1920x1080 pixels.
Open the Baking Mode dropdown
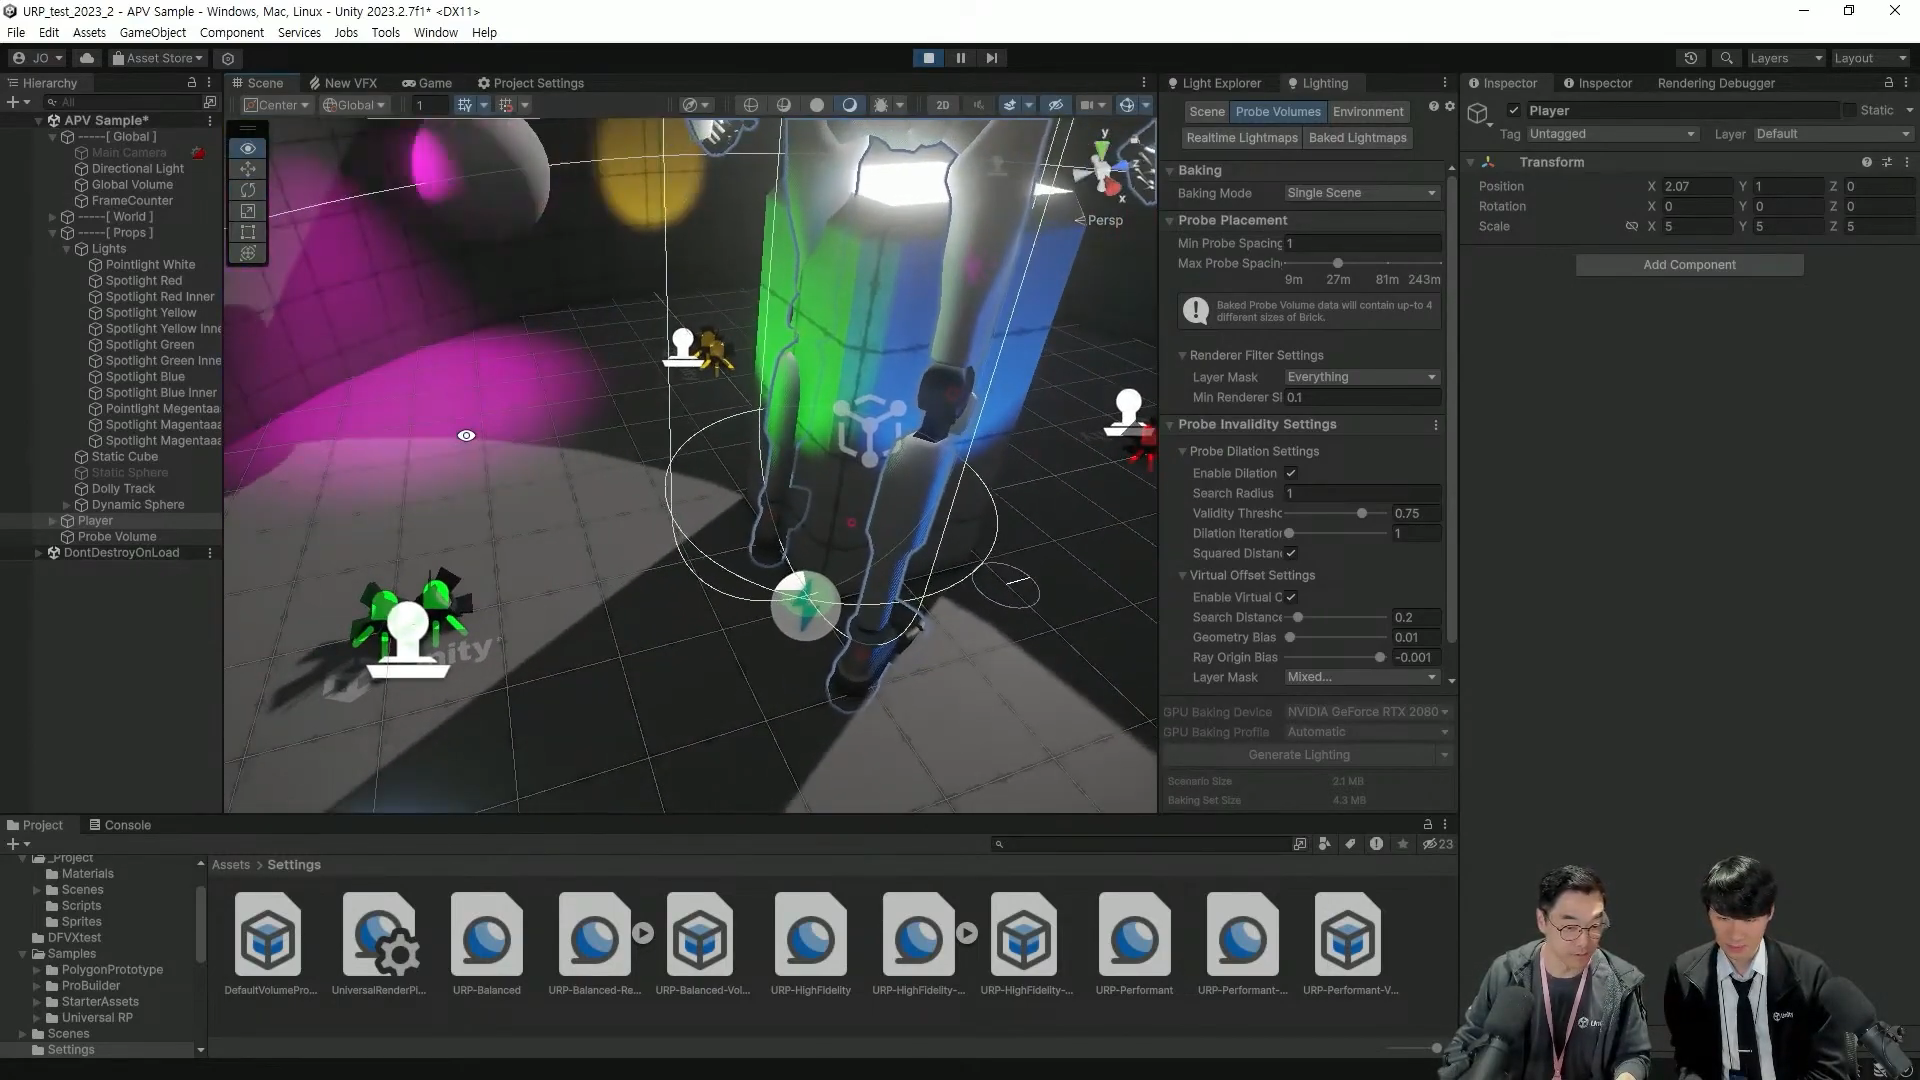1361,193
